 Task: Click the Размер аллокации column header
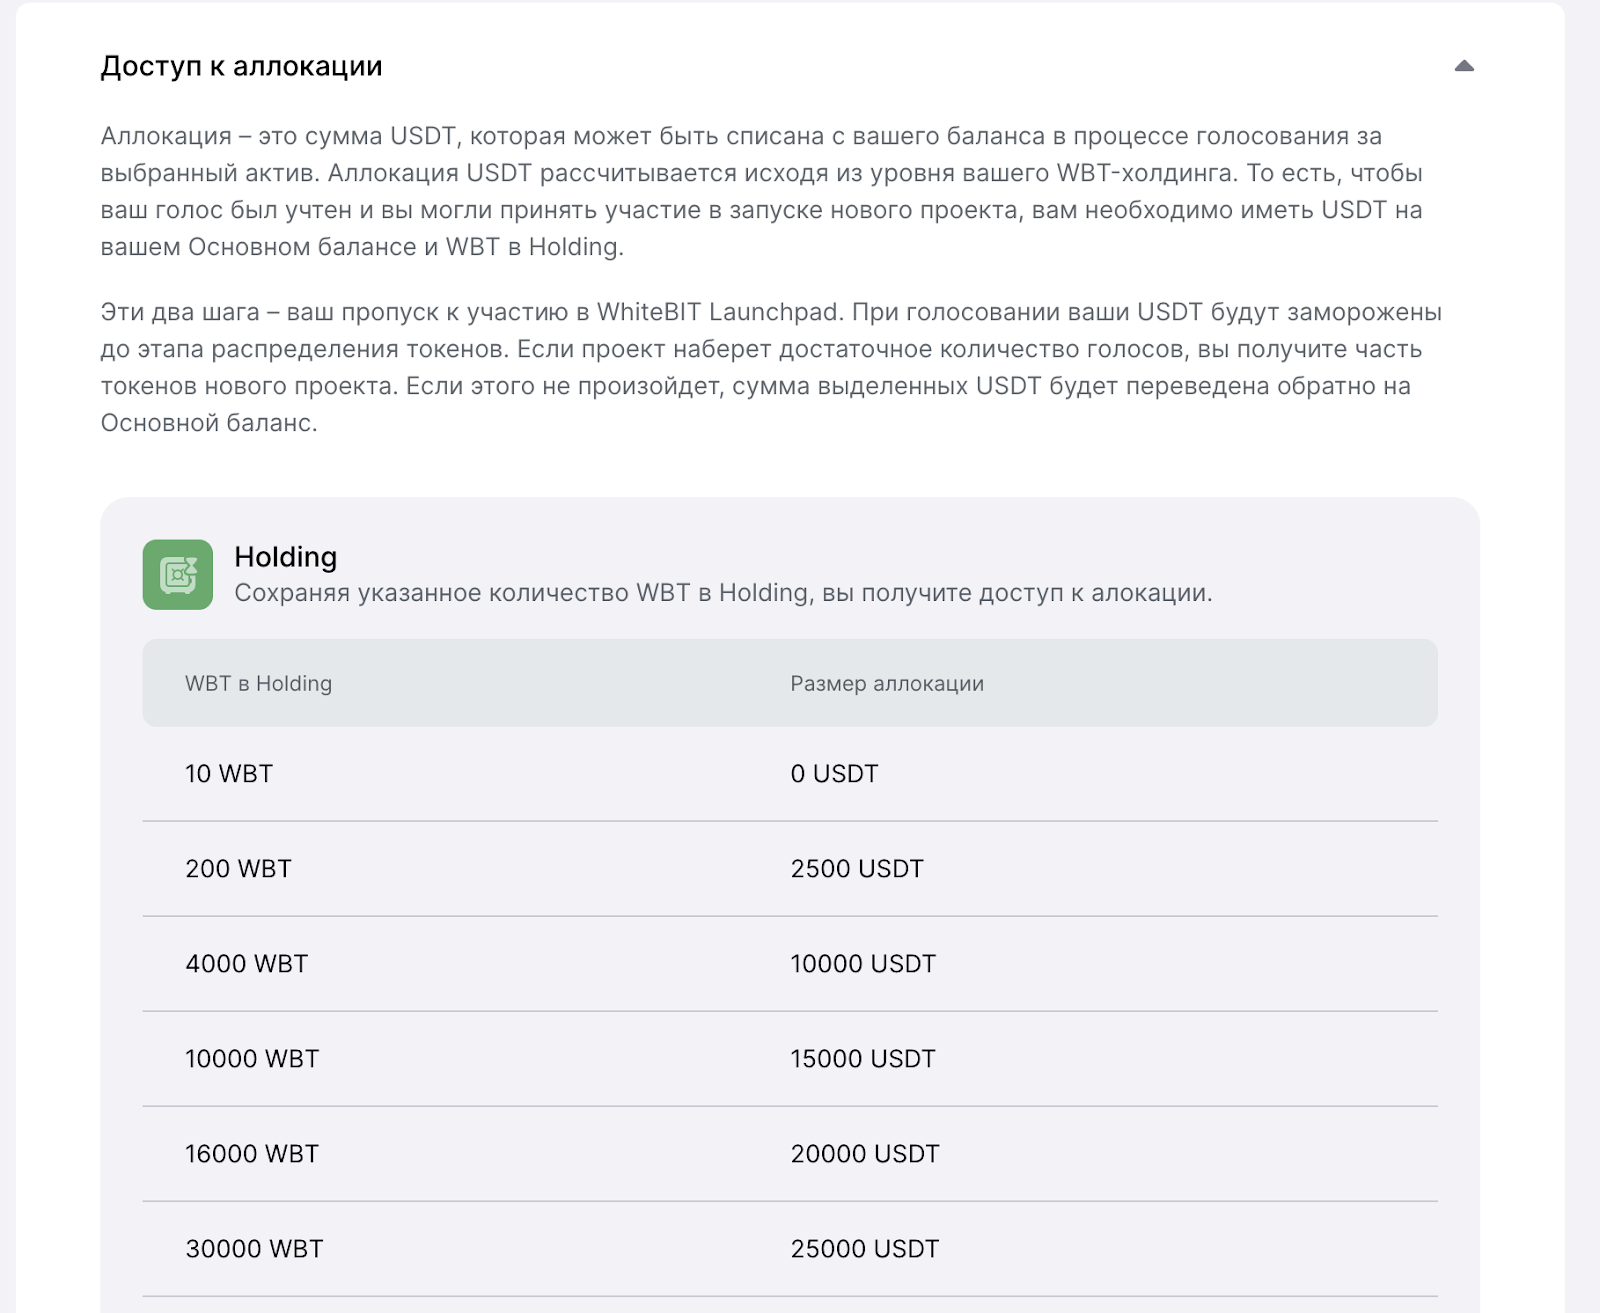click(x=887, y=683)
